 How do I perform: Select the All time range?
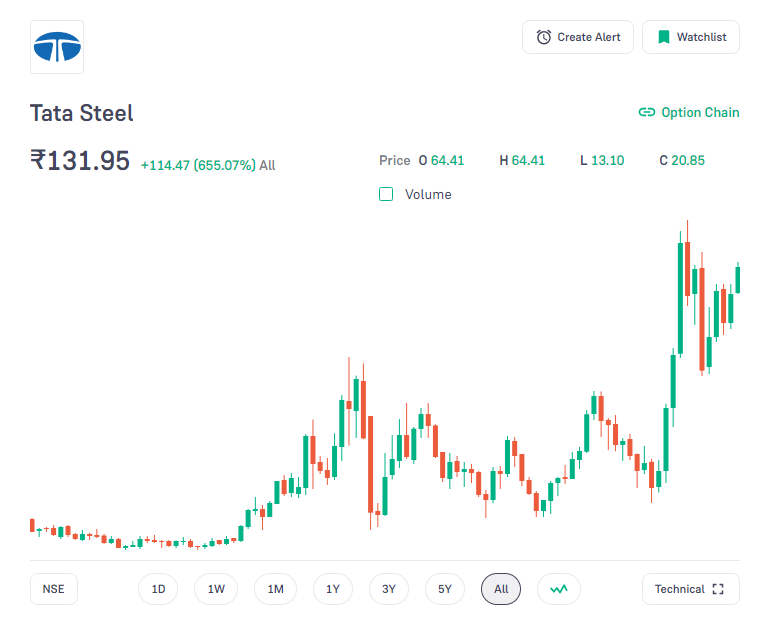(x=501, y=589)
